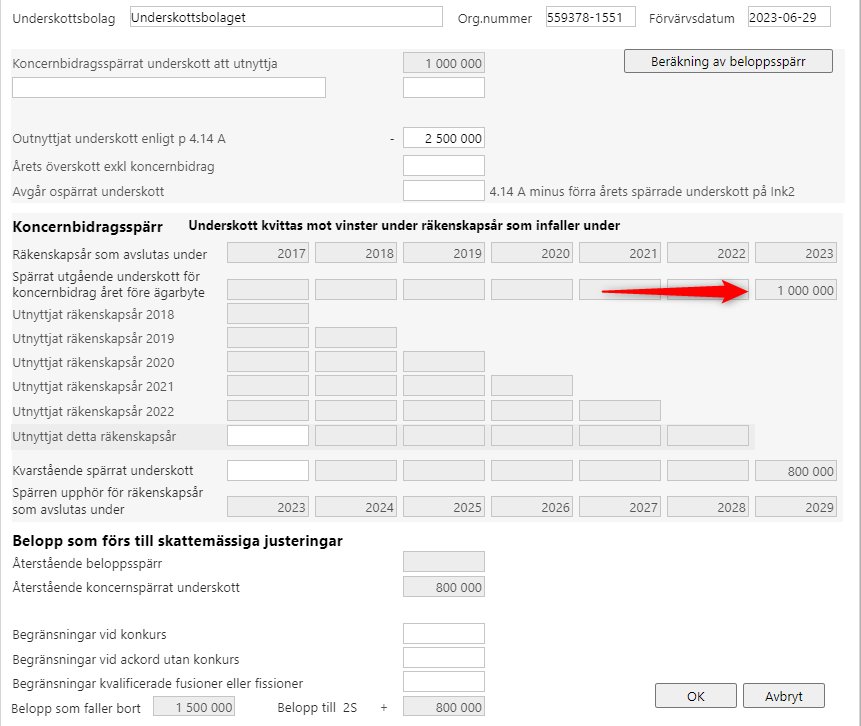Click the Förvärvsdatum date field
Screen dimensions: 861x726
789,17
